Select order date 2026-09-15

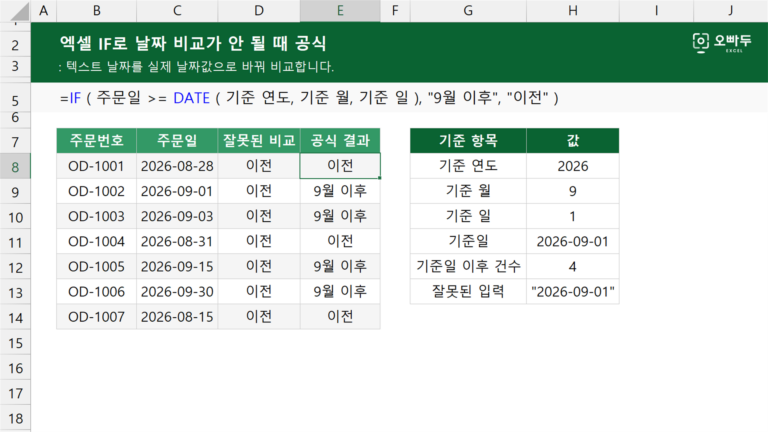[177, 266]
